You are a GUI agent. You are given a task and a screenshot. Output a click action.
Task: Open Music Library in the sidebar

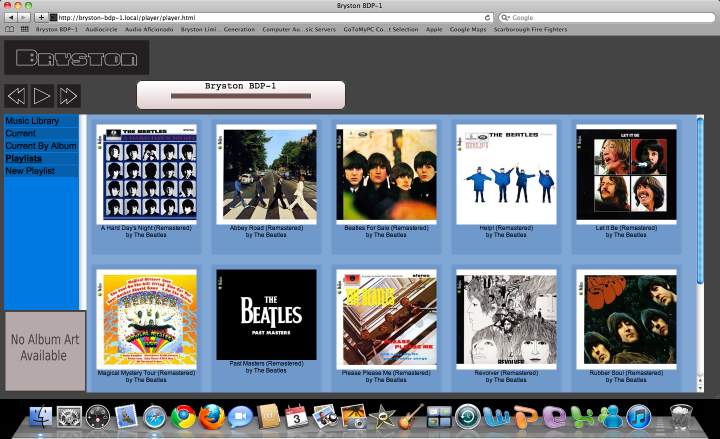tap(32, 121)
